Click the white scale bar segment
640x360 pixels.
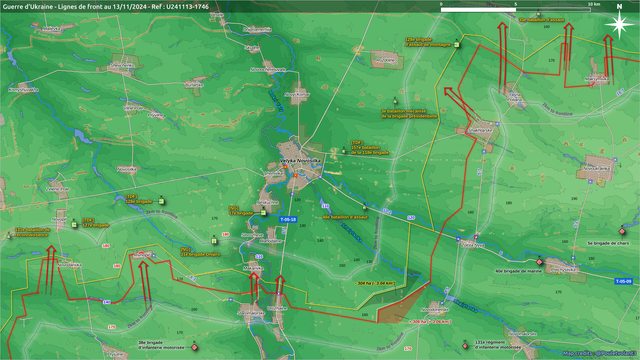tap(478, 9)
